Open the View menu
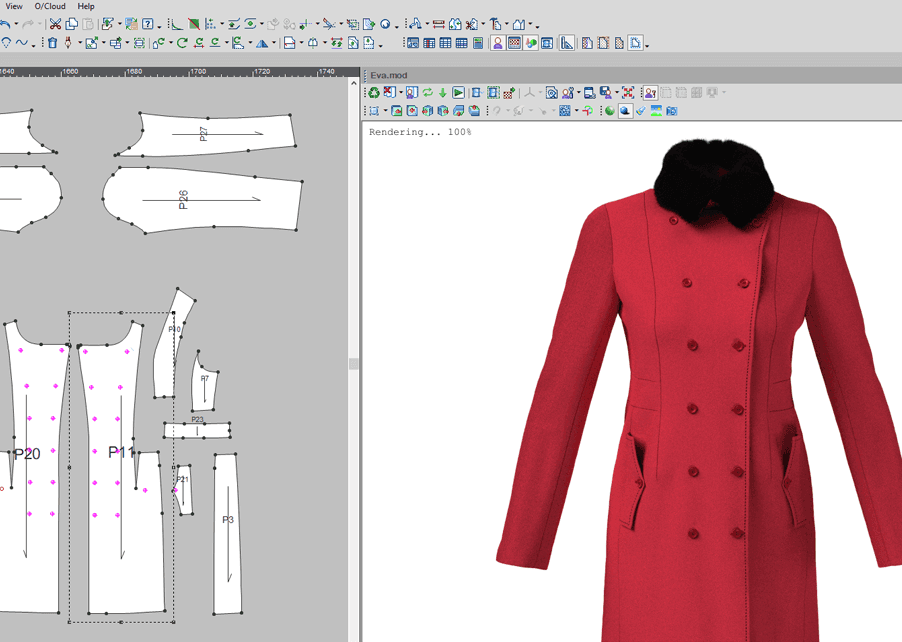902x642 pixels. [x=12, y=6]
